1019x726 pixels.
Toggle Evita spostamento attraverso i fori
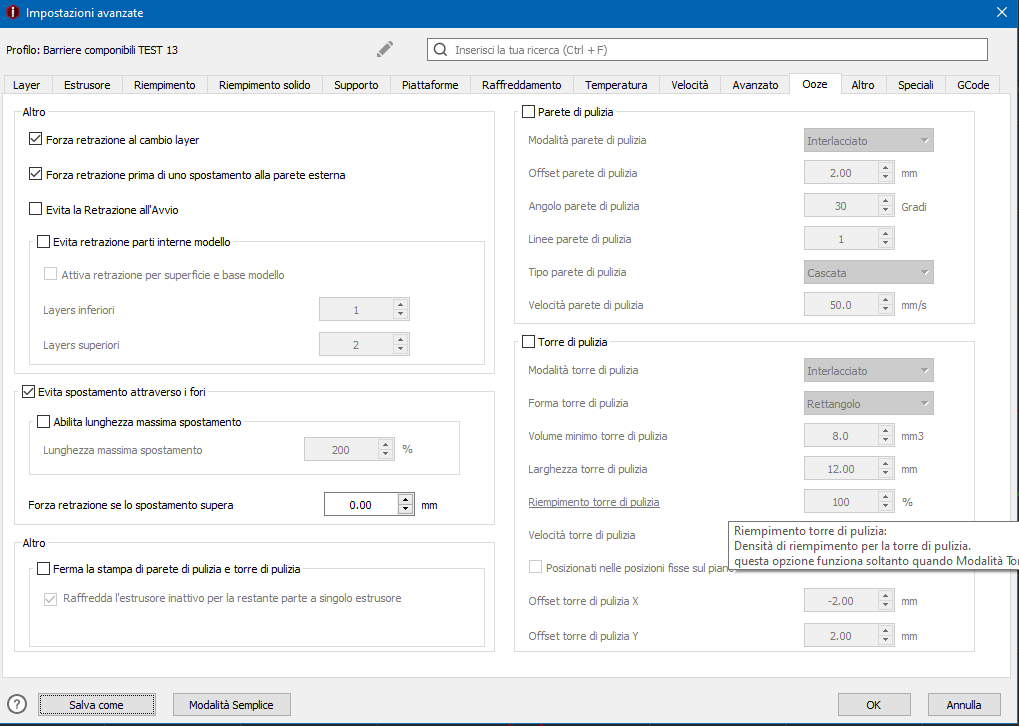point(28,392)
